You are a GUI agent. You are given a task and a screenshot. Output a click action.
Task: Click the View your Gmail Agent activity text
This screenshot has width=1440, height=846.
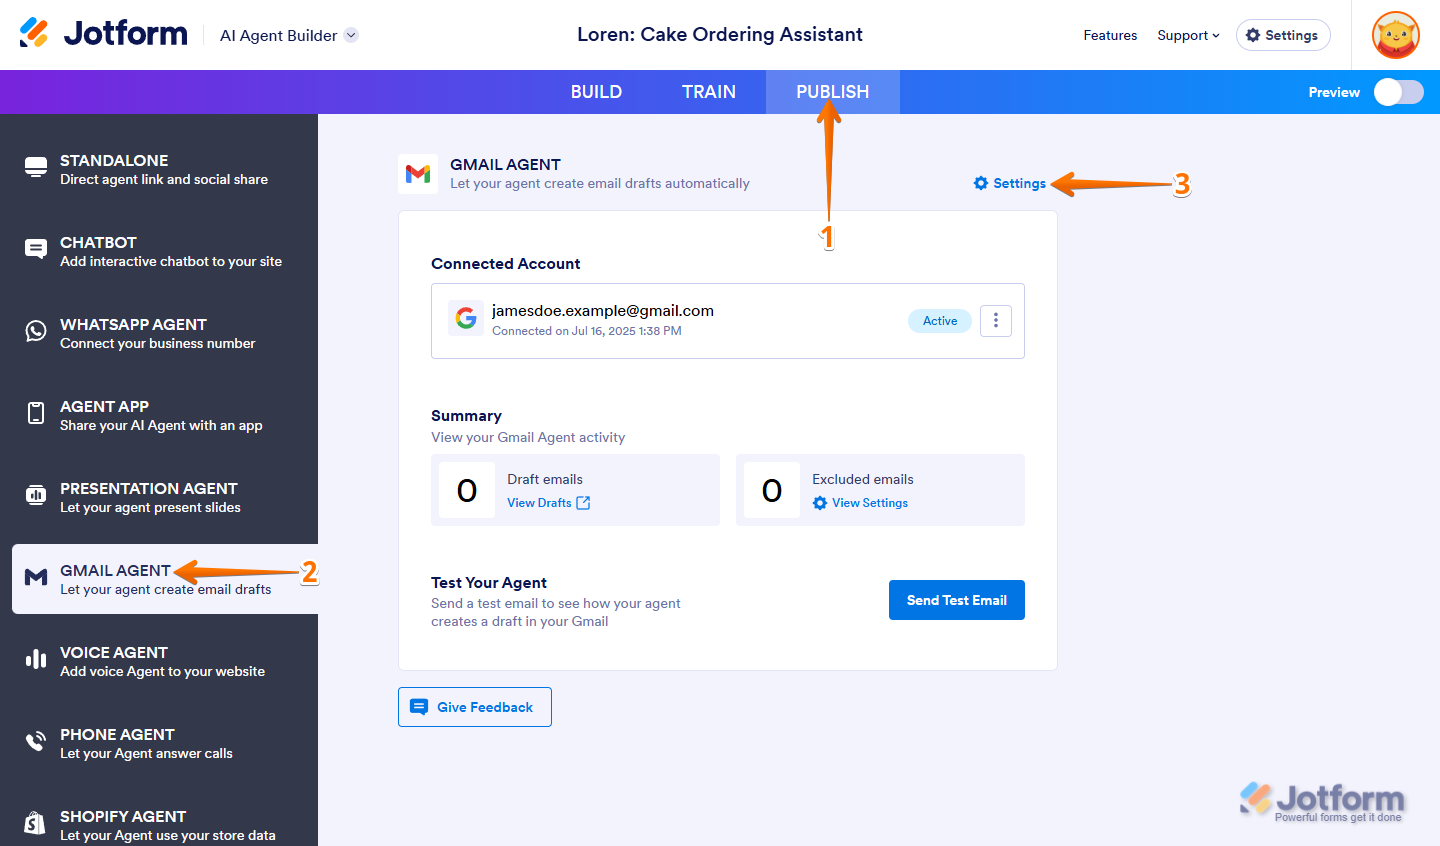click(x=528, y=437)
